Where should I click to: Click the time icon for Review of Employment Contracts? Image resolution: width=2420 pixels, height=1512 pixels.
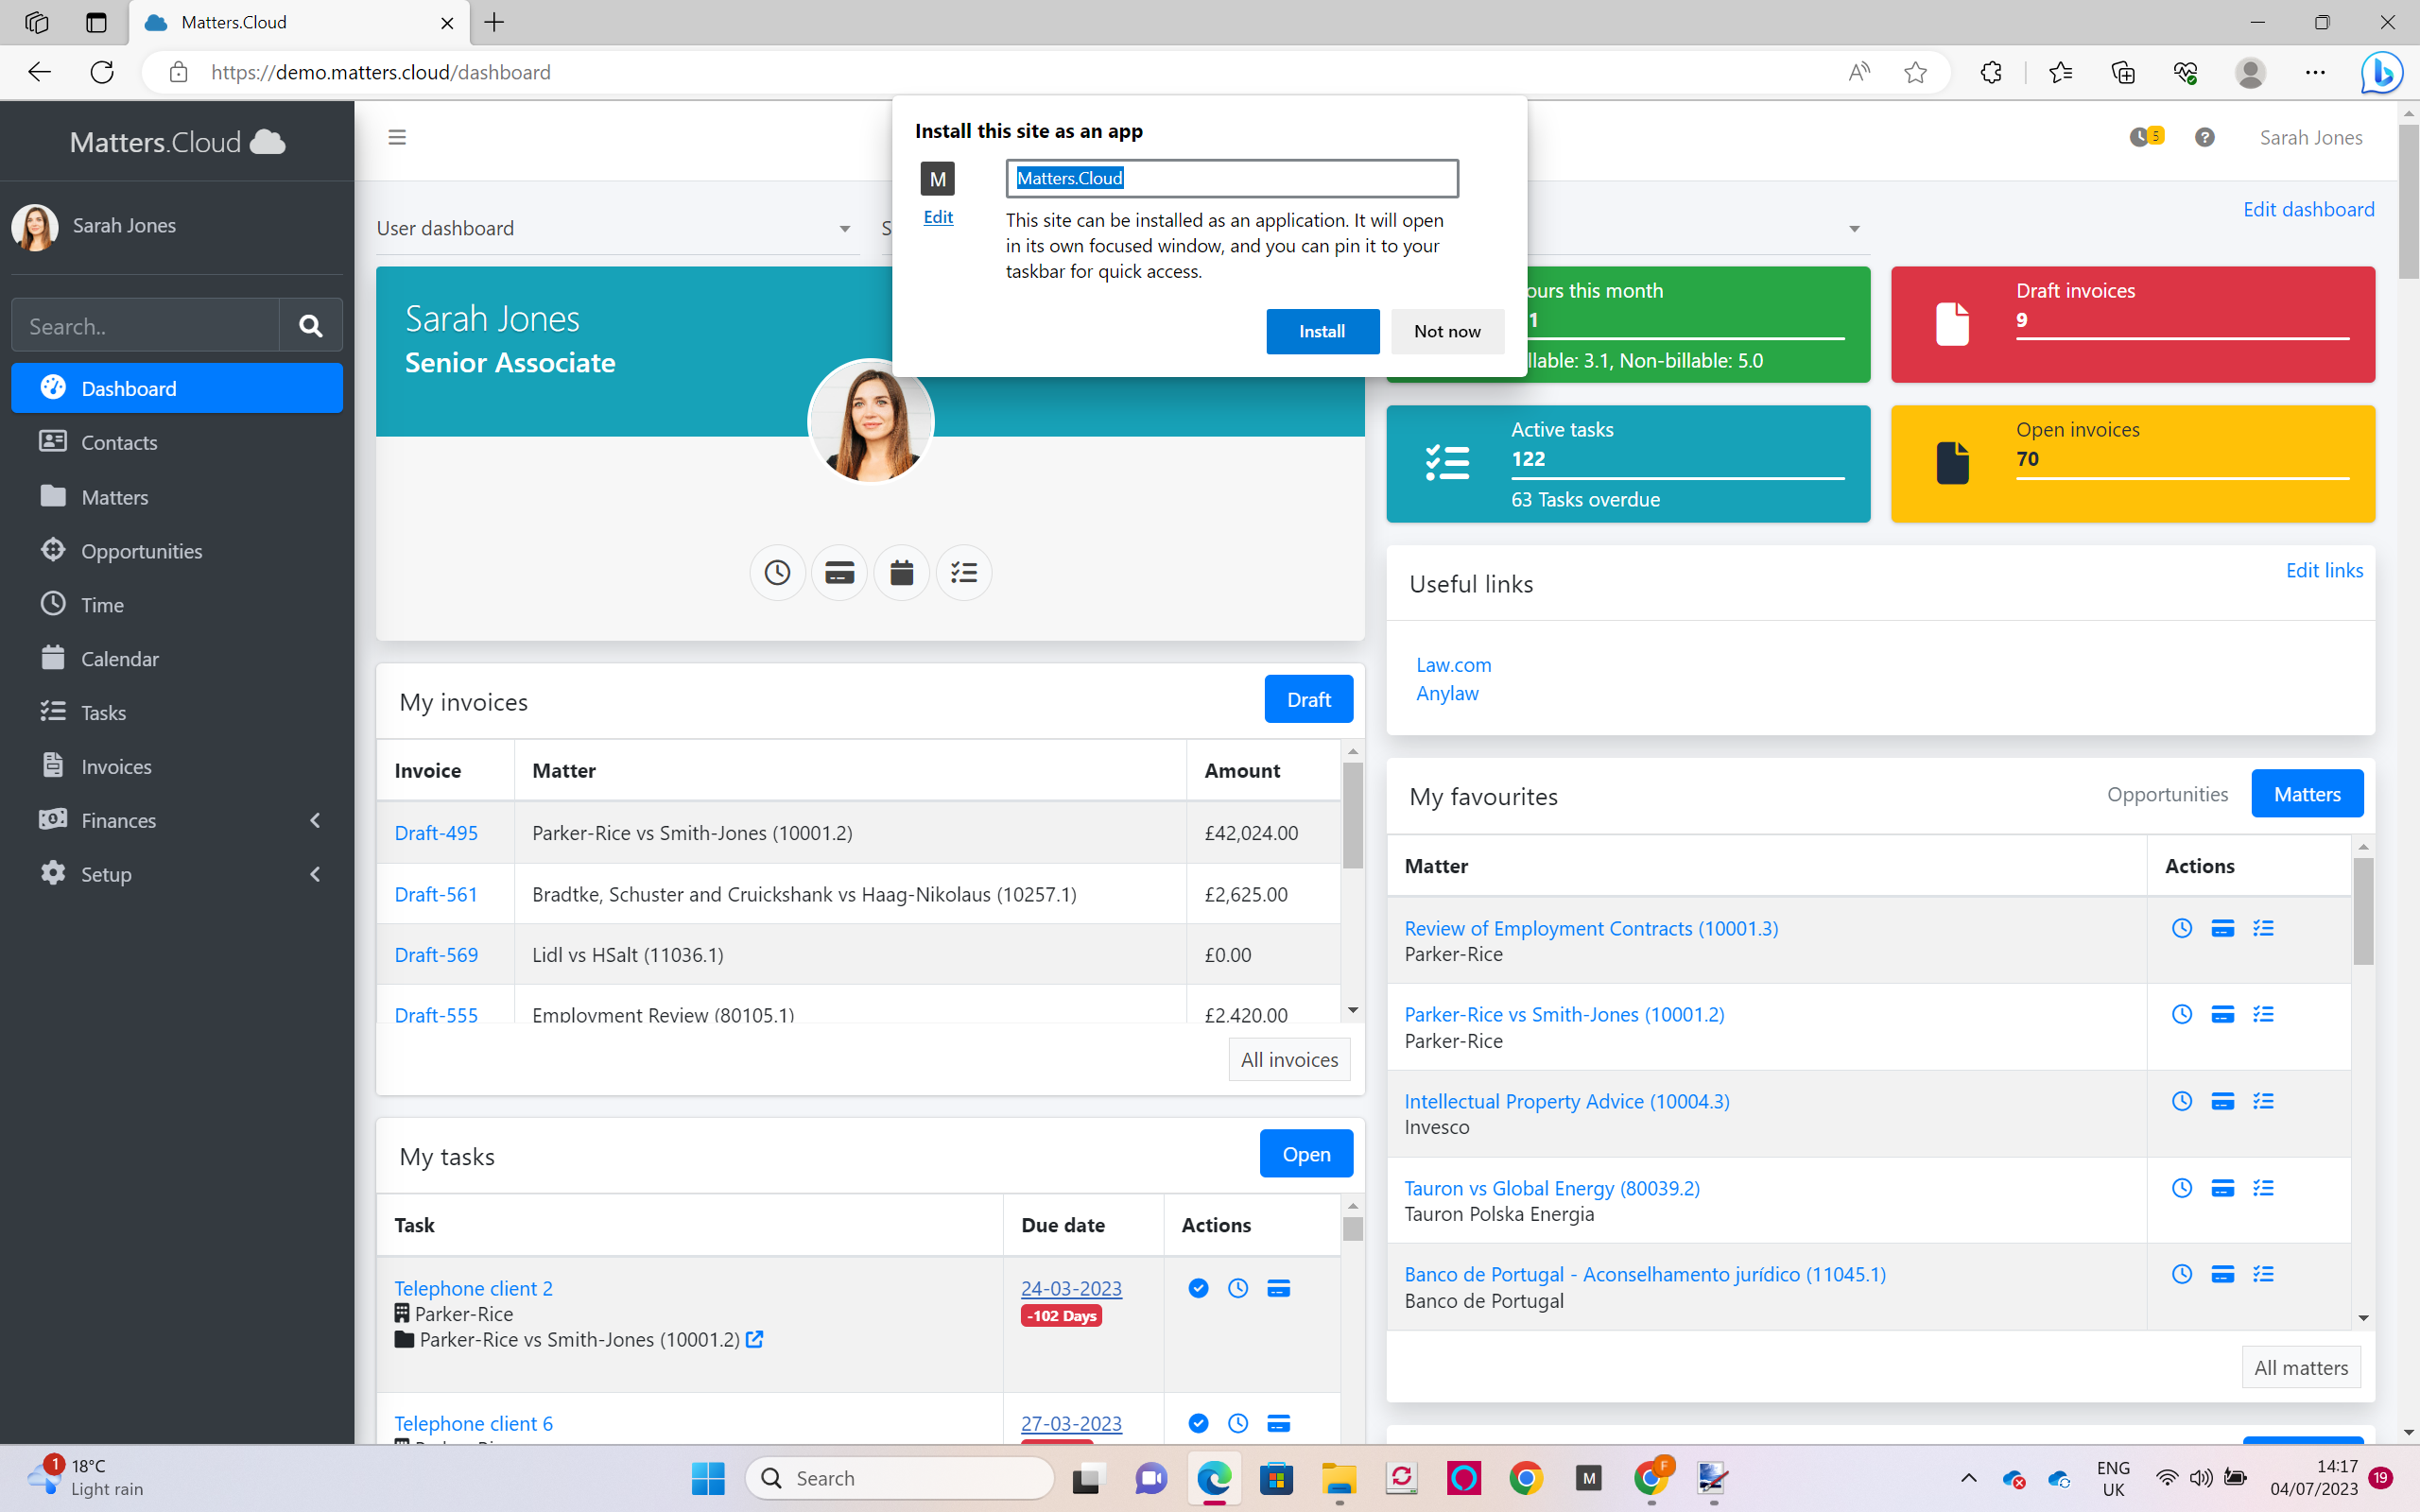2182,927
